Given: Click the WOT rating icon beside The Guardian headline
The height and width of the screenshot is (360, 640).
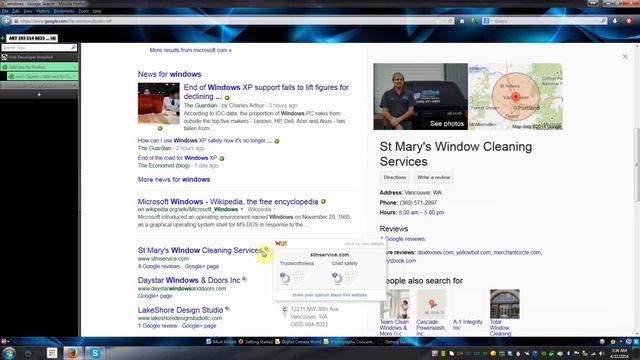Looking at the screenshot, I should click(227, 98).
